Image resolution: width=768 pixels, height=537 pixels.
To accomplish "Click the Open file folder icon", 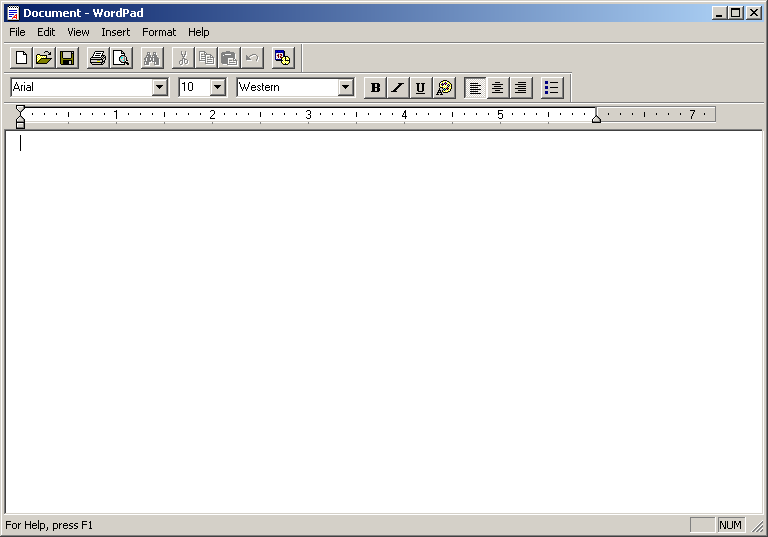I will point(43,58).
